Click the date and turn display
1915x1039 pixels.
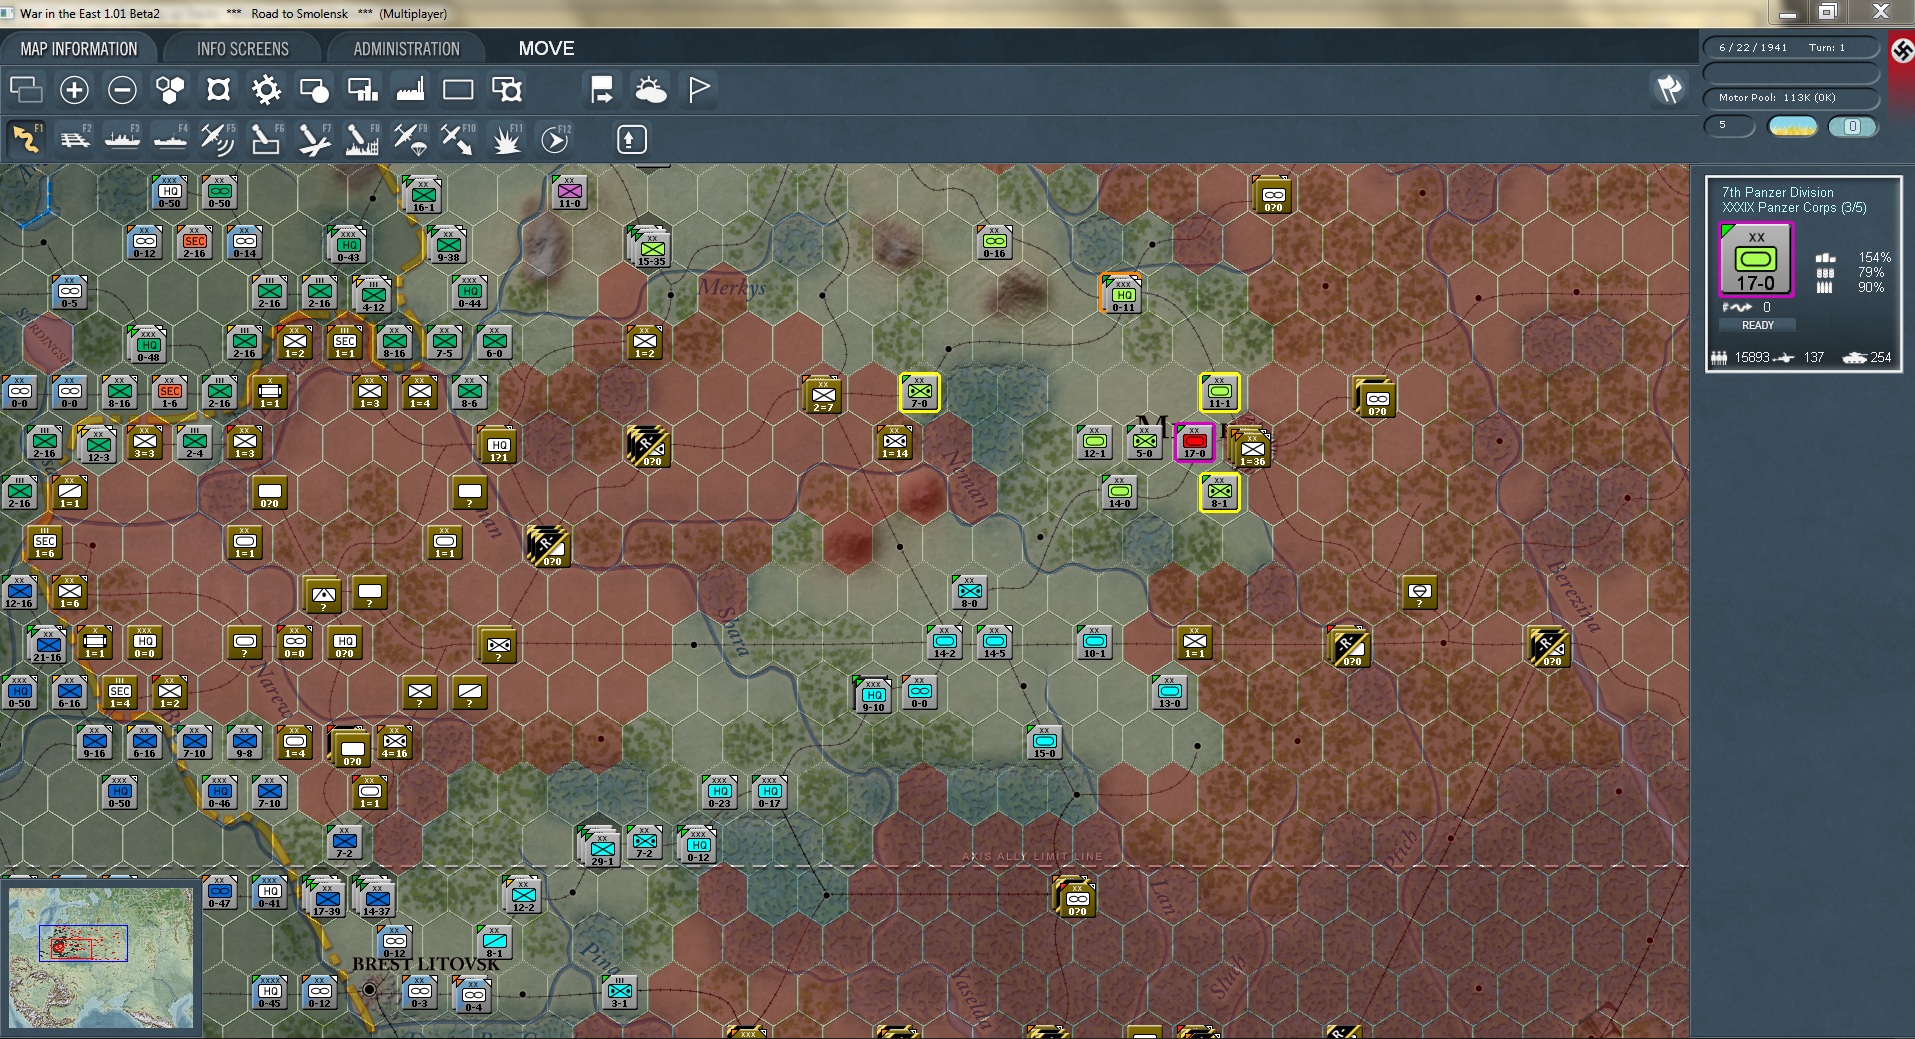pyautogui.click(x=1790, y=47)
